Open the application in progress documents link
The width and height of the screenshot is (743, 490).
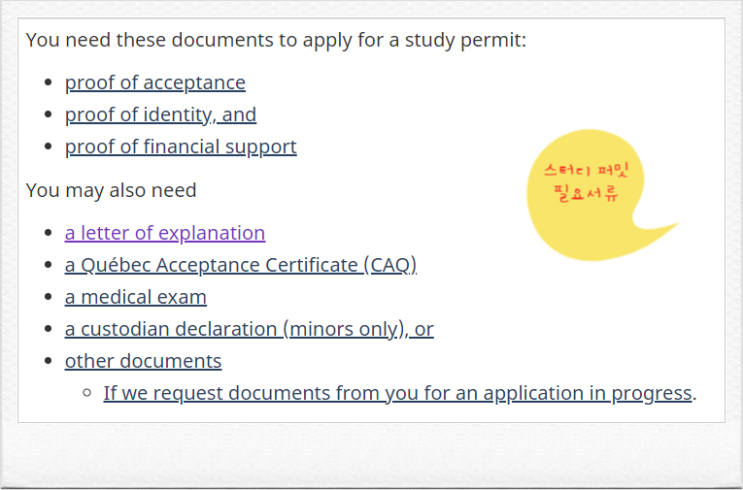coord(398,394)
